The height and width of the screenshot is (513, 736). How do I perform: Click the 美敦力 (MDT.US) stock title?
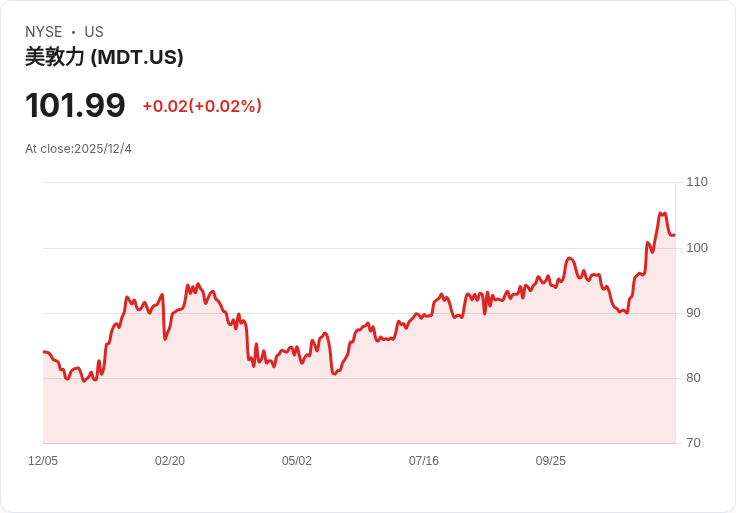click(x=104, y=58)
